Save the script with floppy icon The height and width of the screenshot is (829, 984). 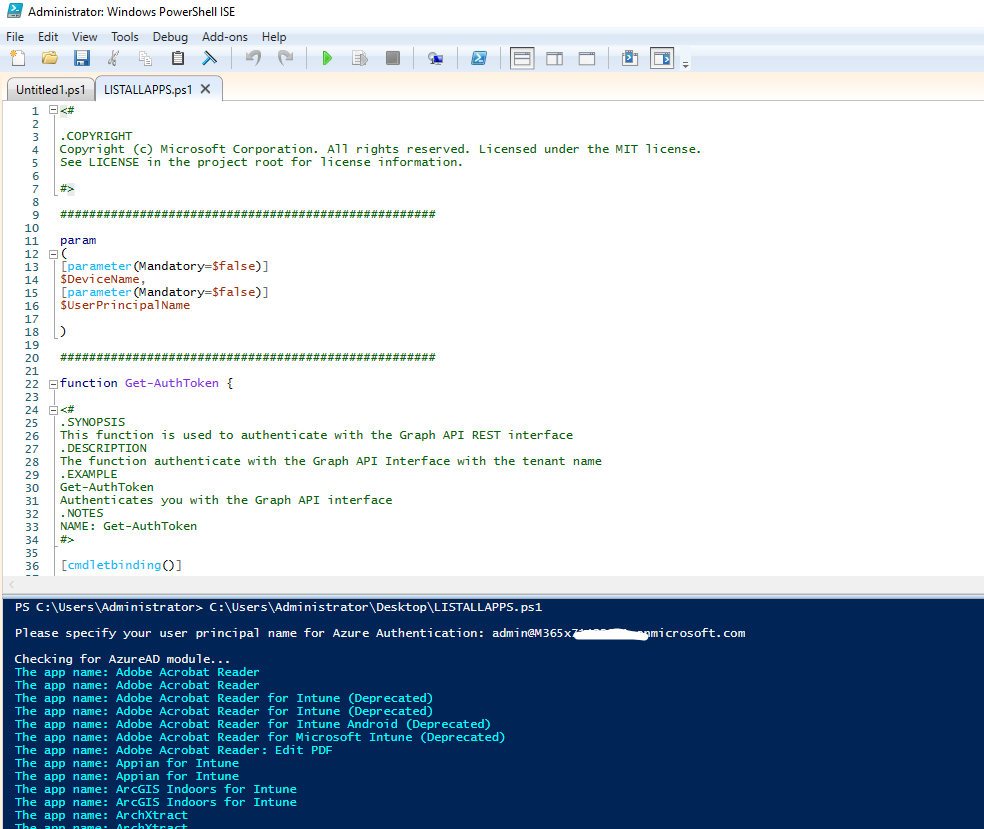point(82,58)
